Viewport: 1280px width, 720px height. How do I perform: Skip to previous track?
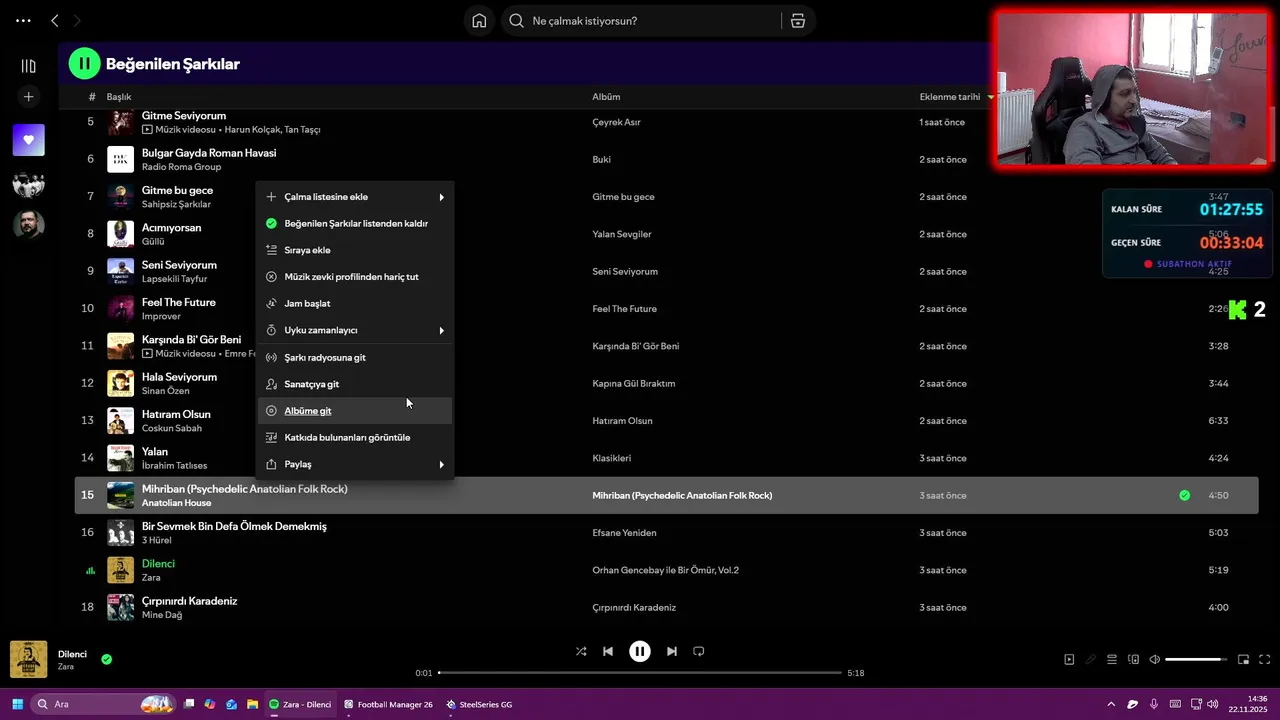607,651
